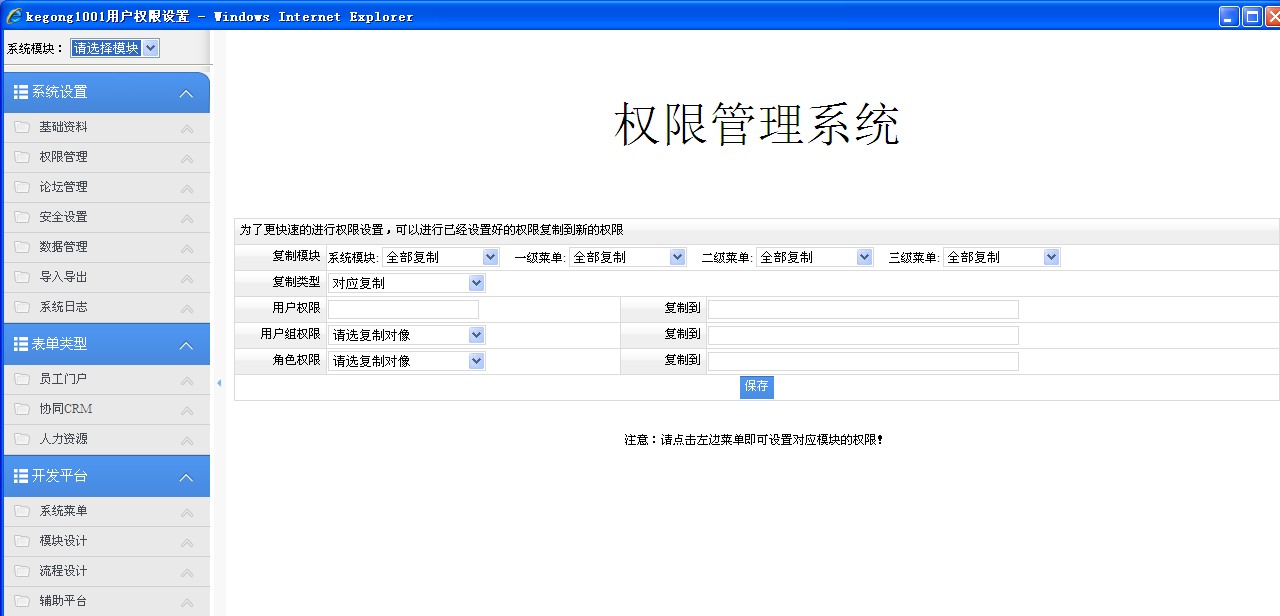This screenshot has height=616, width=1280.
Task: Open the 复制类型 dropdown showing 对应复制
Action: (406, 283)
